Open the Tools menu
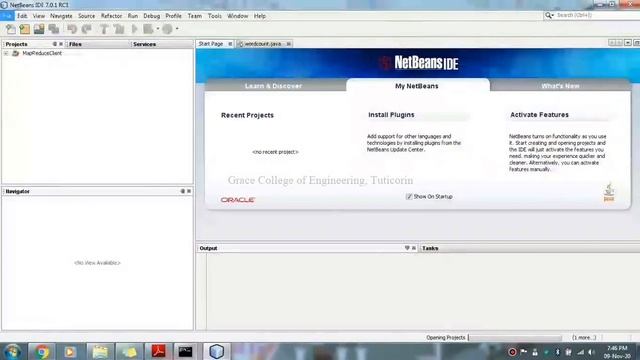 click(215, 16)
